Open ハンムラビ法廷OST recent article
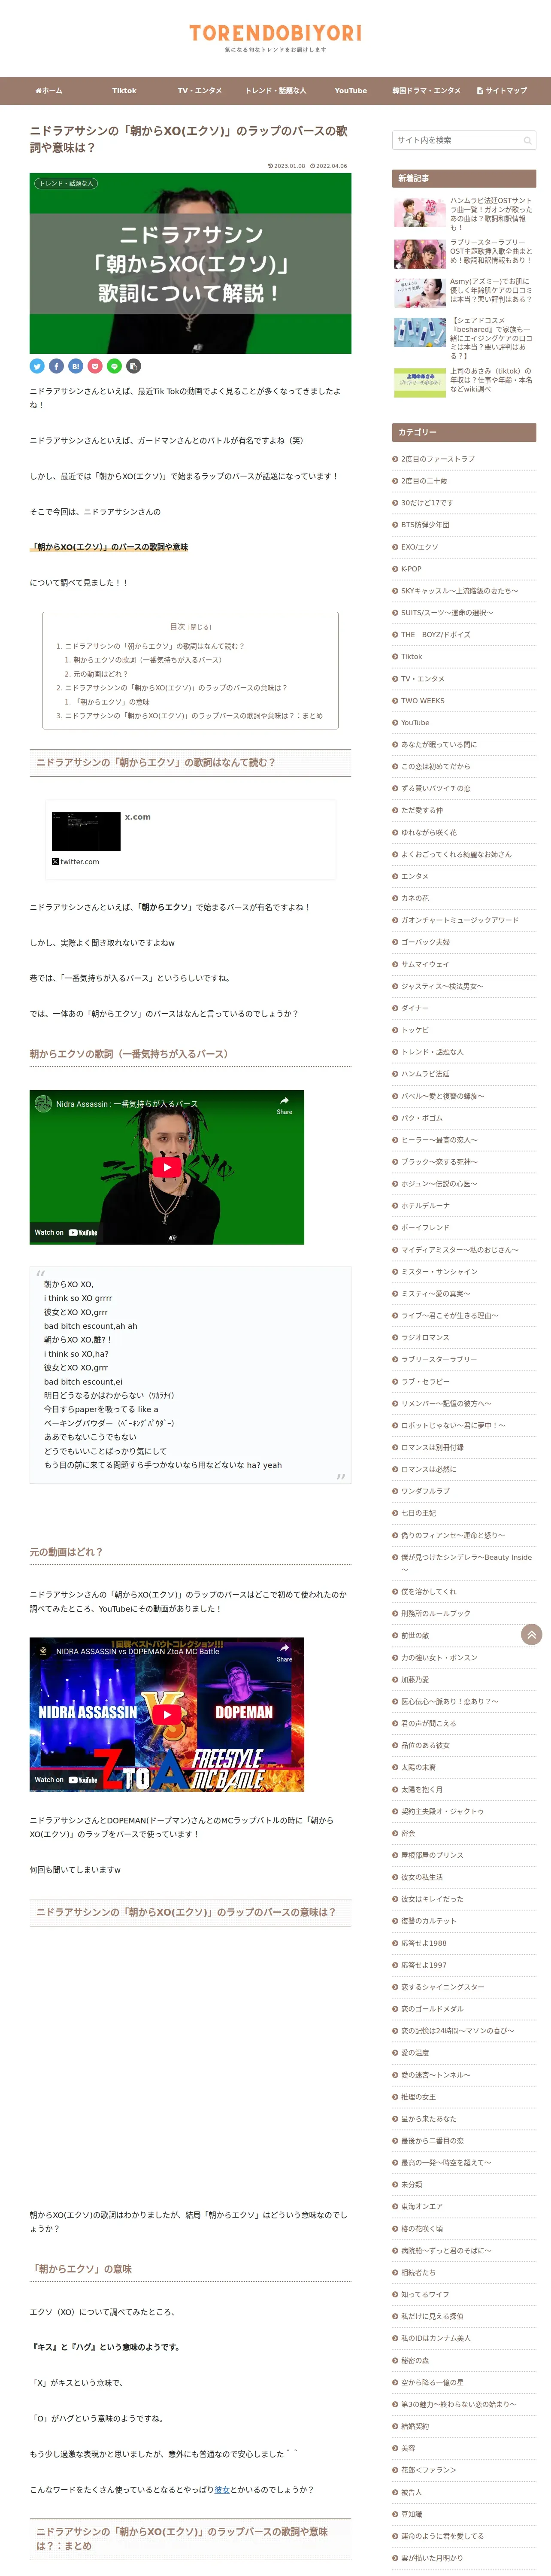The height and width of the screenshot is (2576, 551). click(x=464, y=214)
